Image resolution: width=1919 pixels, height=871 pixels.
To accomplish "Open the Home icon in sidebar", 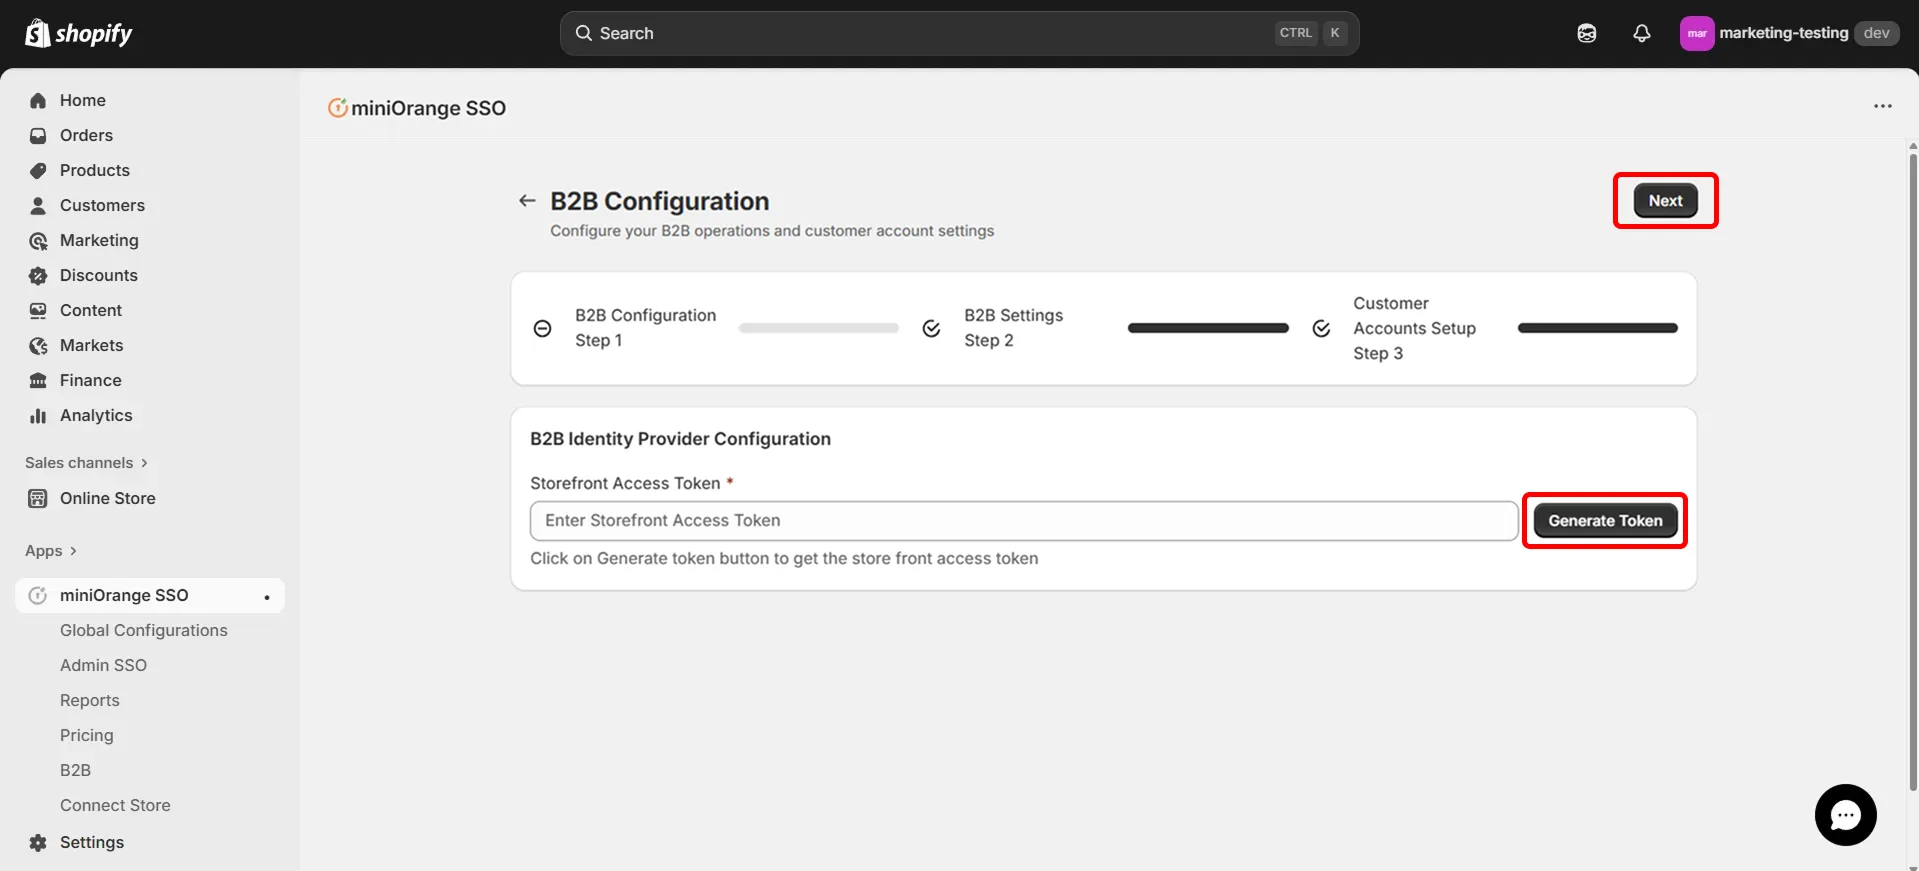I will coord(38,100).
